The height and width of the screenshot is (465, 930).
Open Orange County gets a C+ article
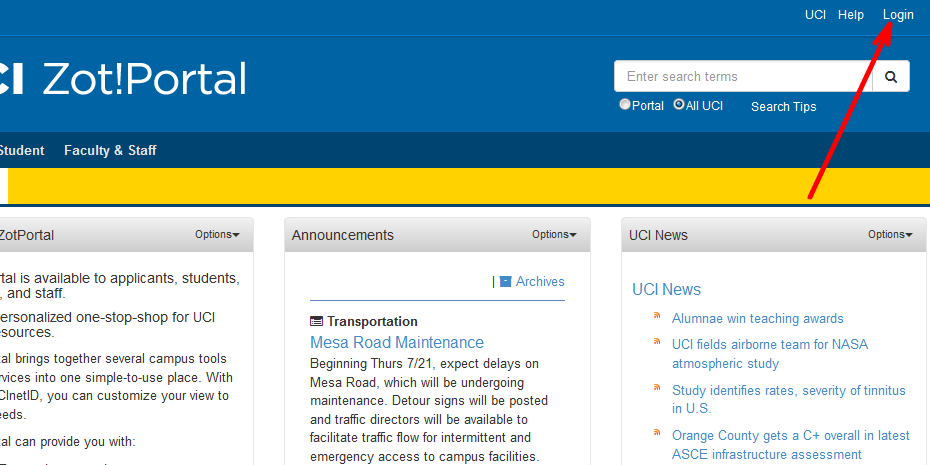pyautogui.click(x=791, y=445)
